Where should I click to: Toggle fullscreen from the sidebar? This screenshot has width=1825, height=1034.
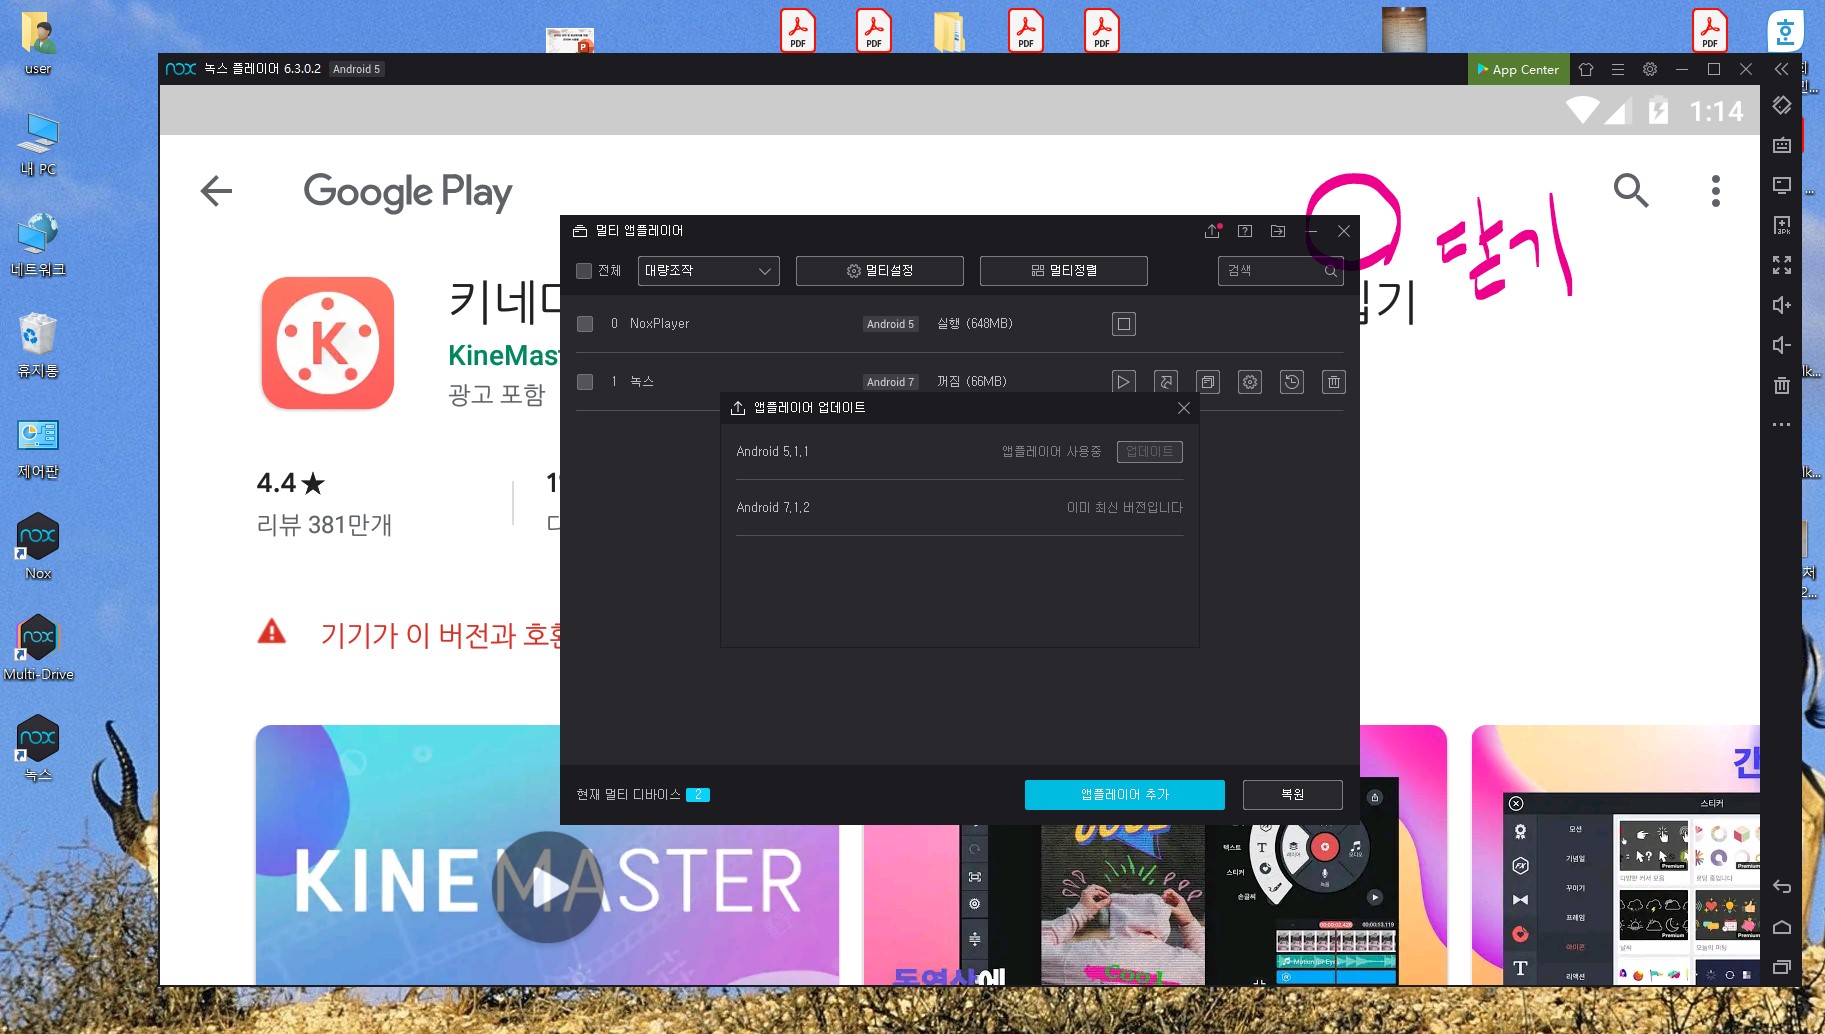(1782, 265)
